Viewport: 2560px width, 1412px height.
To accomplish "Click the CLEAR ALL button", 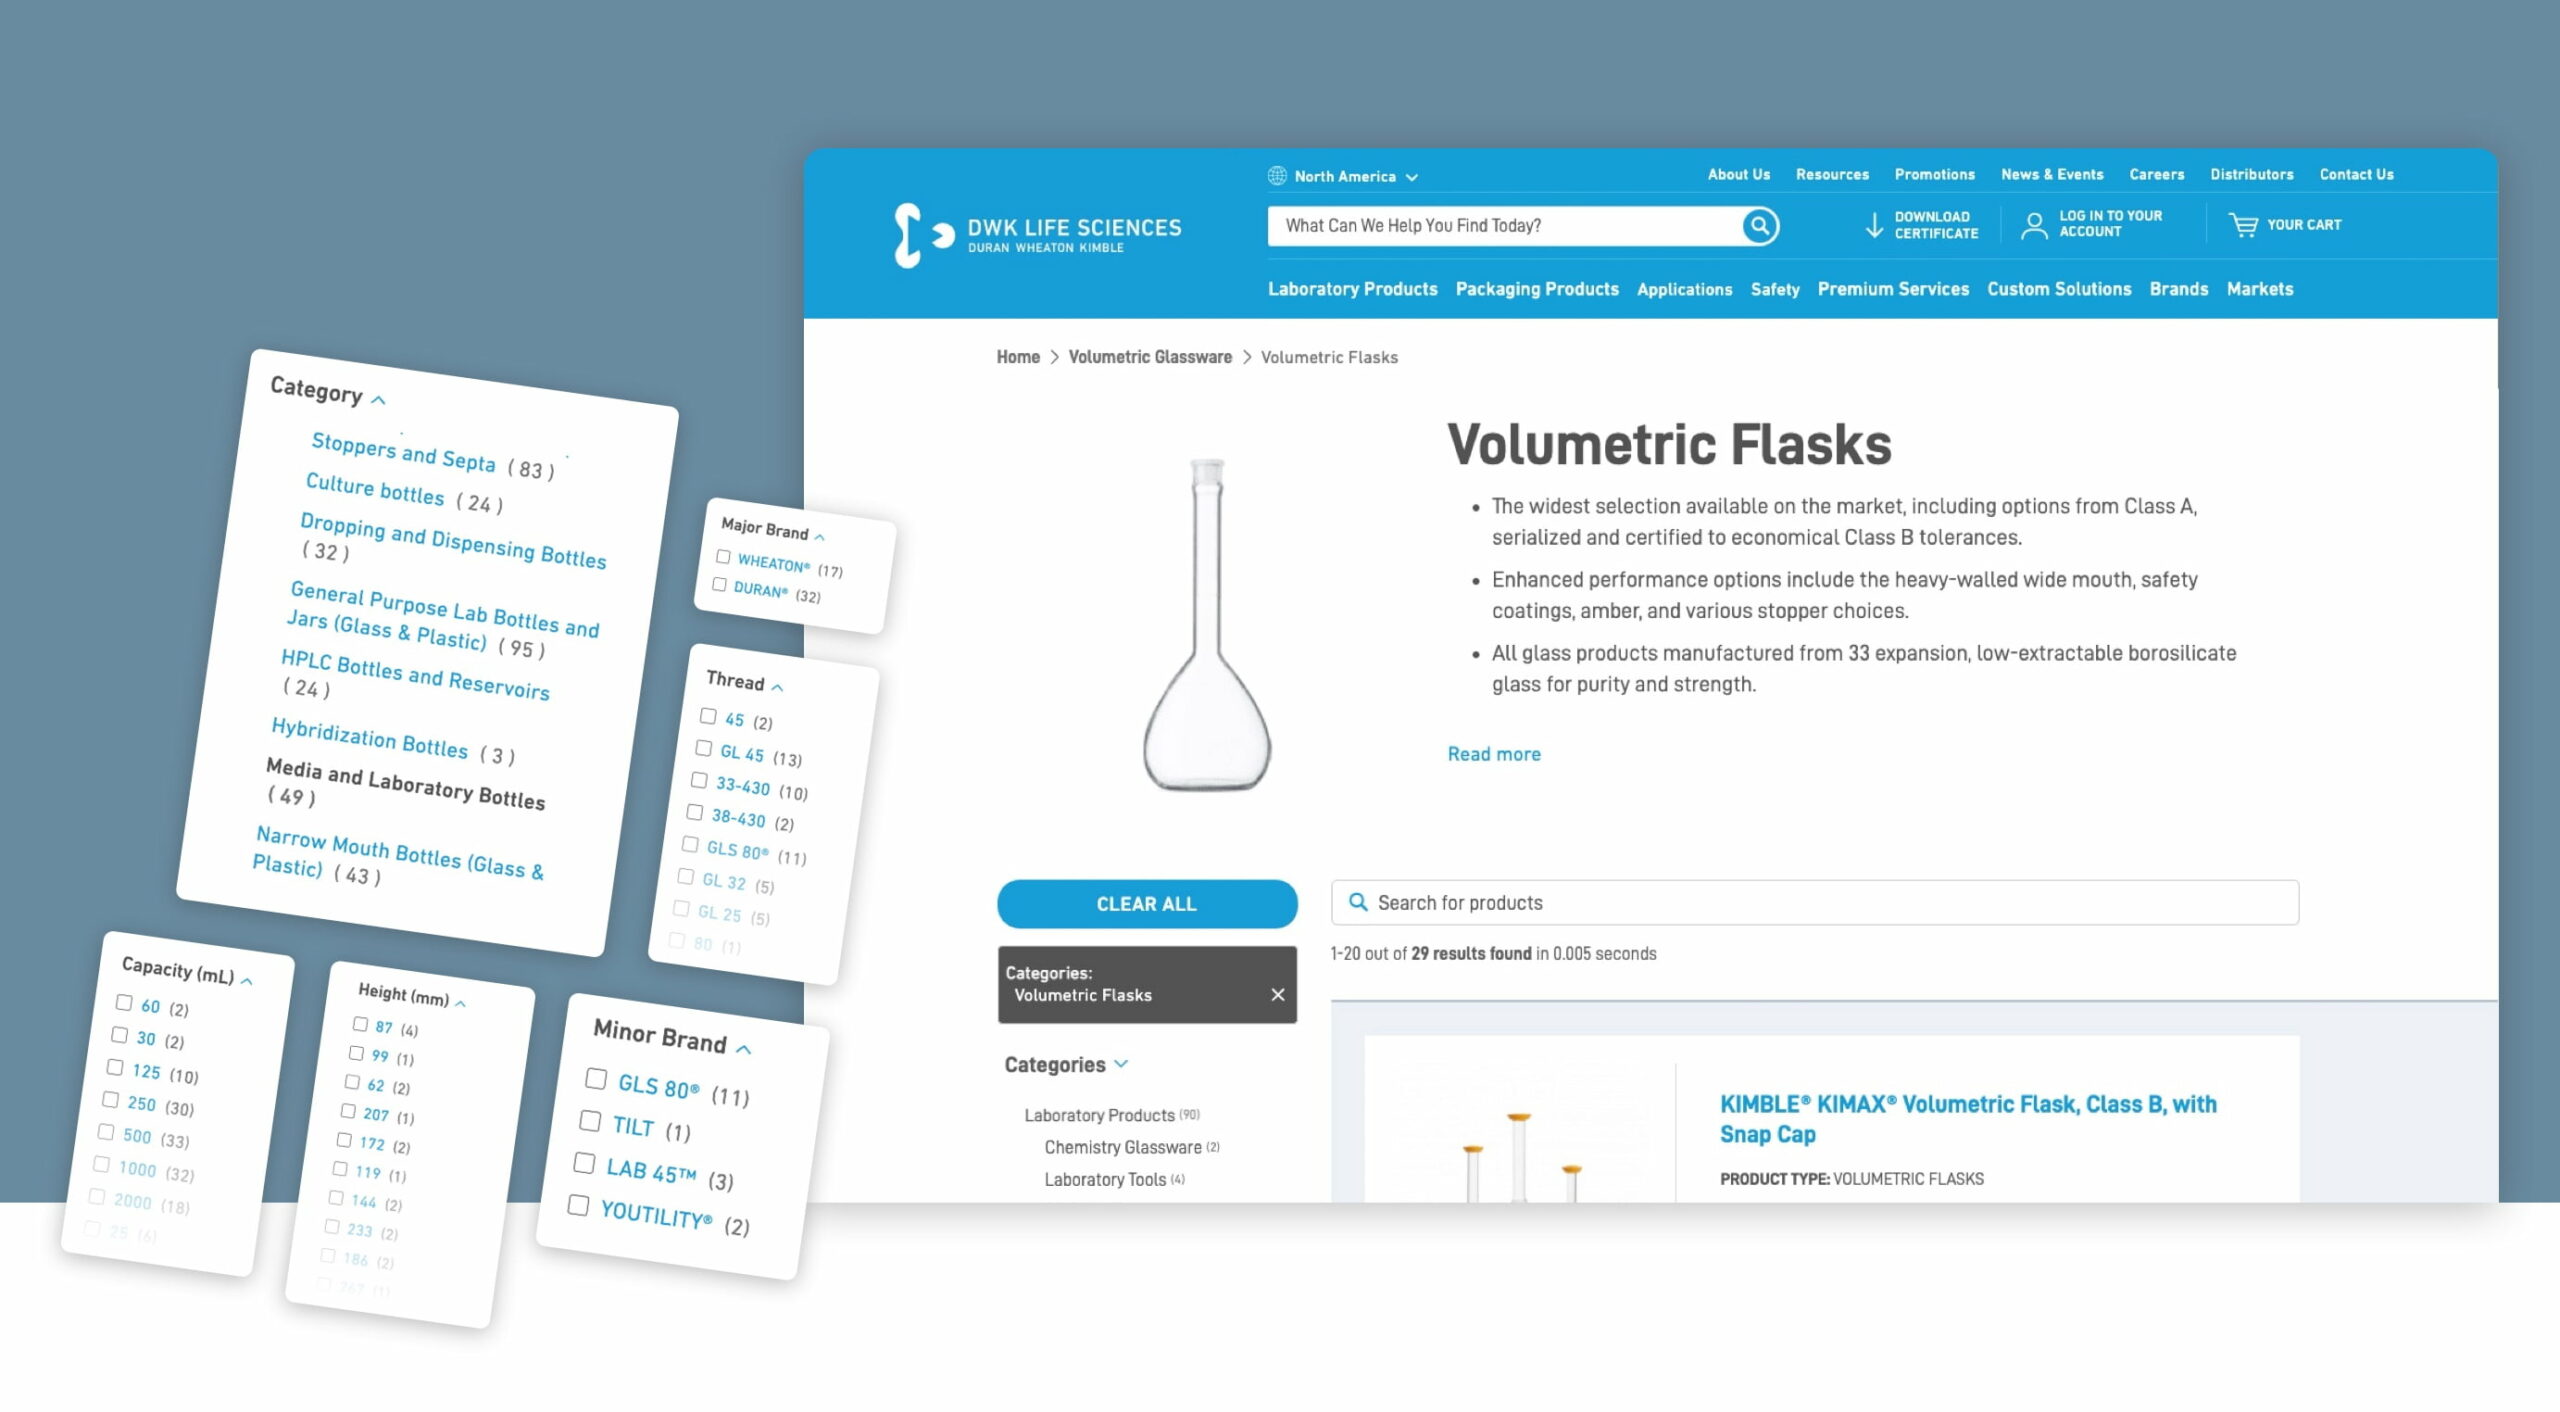I will point(1145,902).
